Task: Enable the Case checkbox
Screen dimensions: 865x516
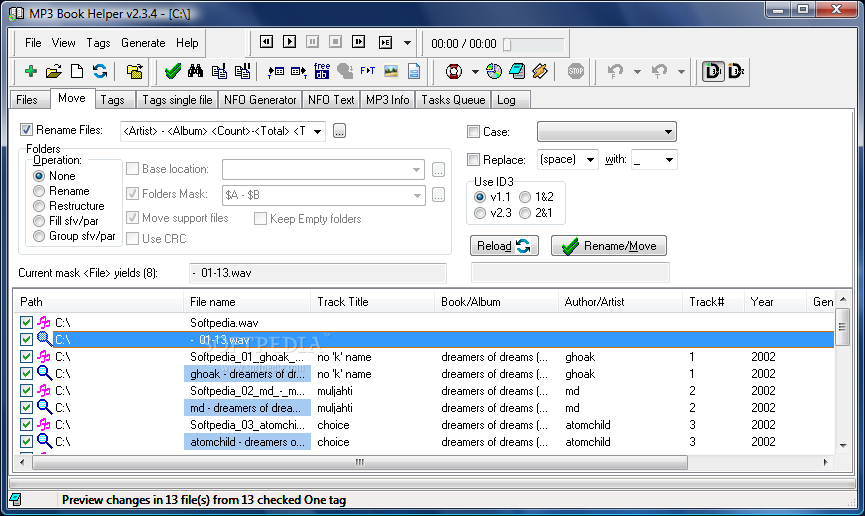Action: pyautogui.click(x=473, y=131)
